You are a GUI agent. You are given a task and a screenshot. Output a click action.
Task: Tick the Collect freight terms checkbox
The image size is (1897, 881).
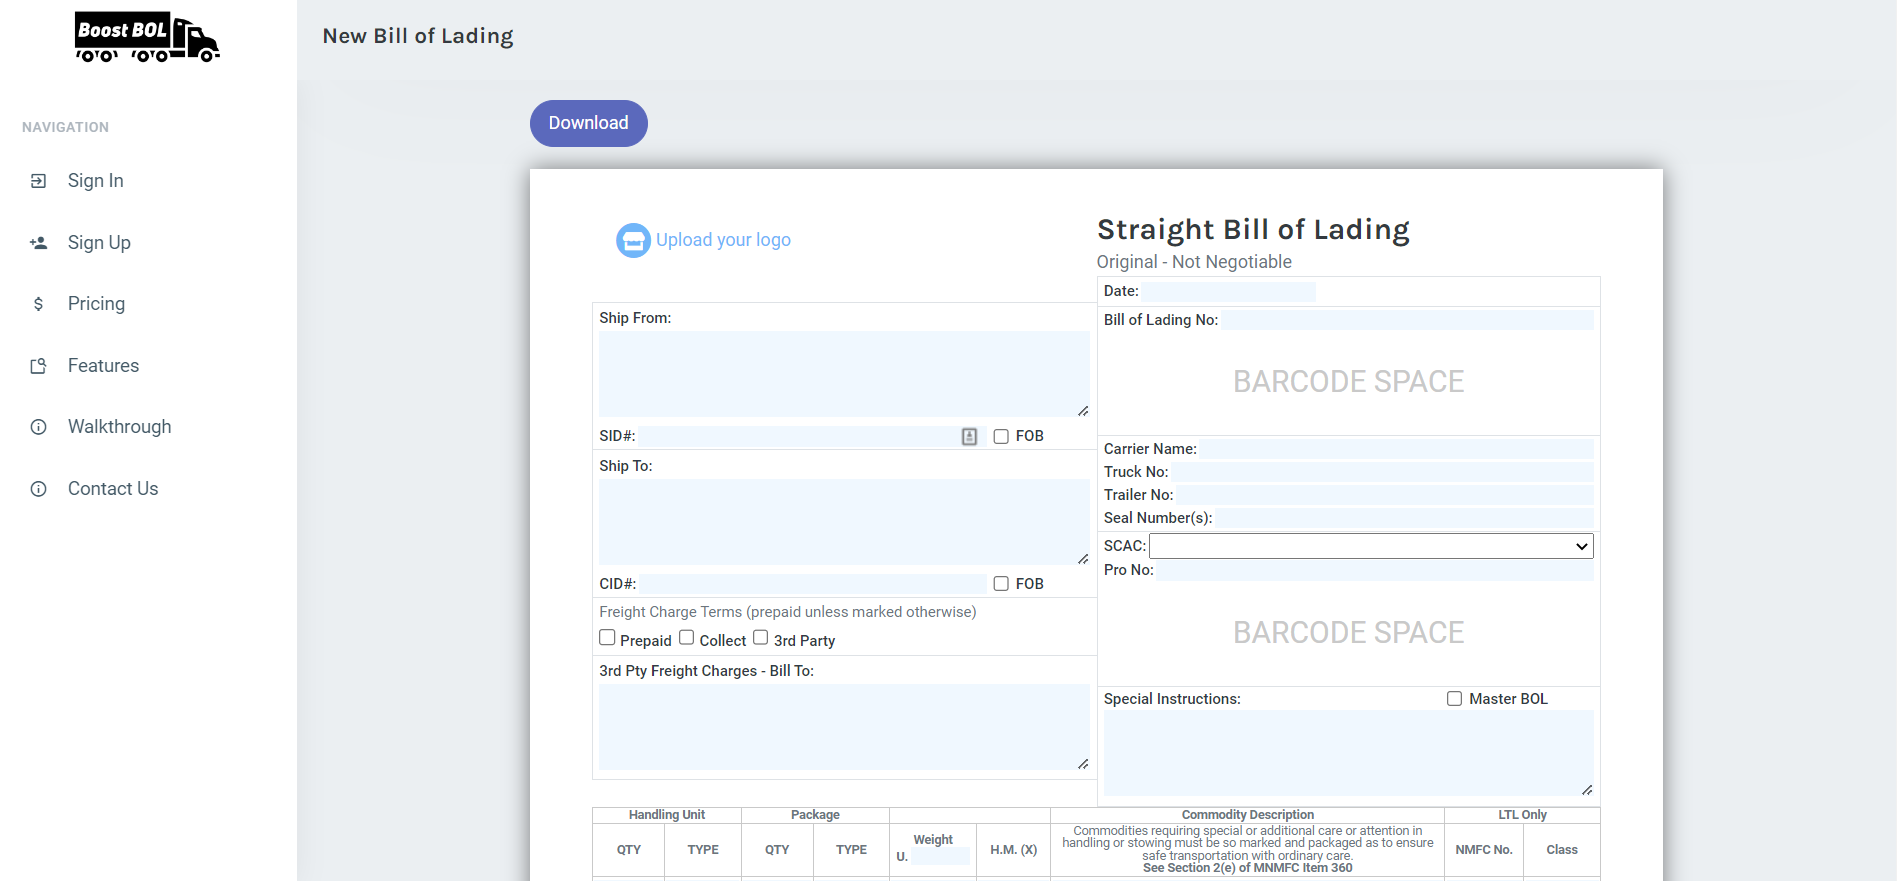click(x=686, y=638)
